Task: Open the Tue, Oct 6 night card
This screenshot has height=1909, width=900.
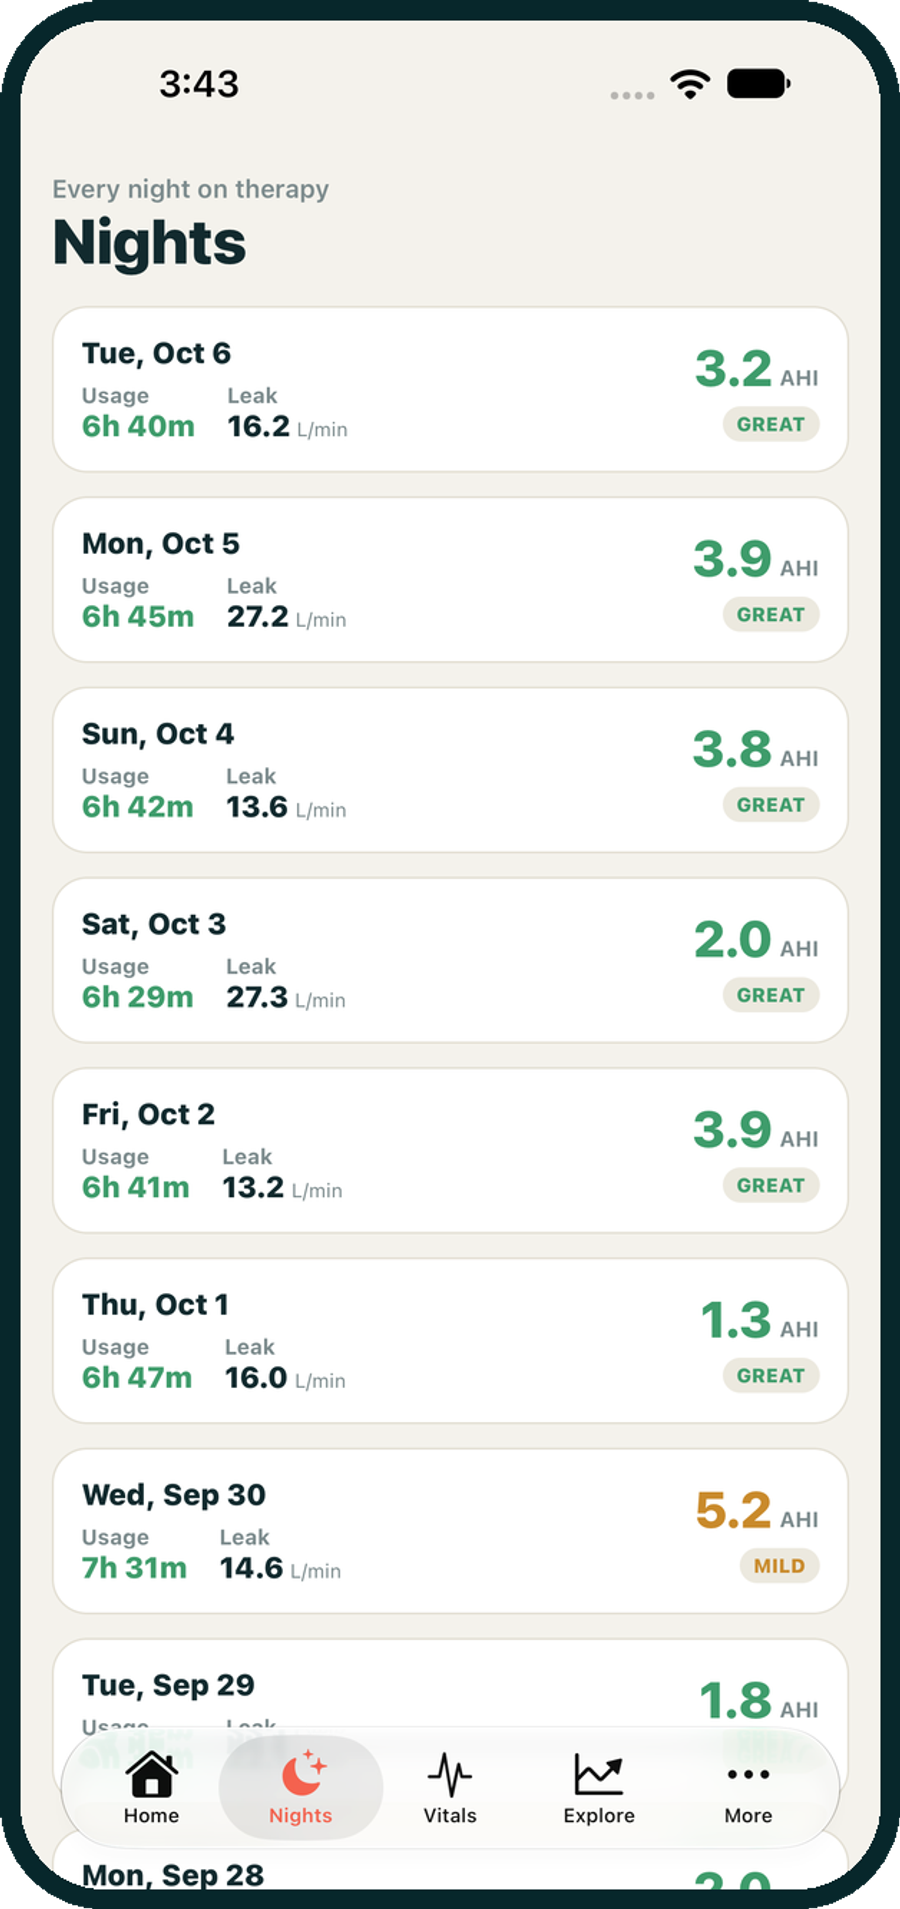Action: pos(450,389)
